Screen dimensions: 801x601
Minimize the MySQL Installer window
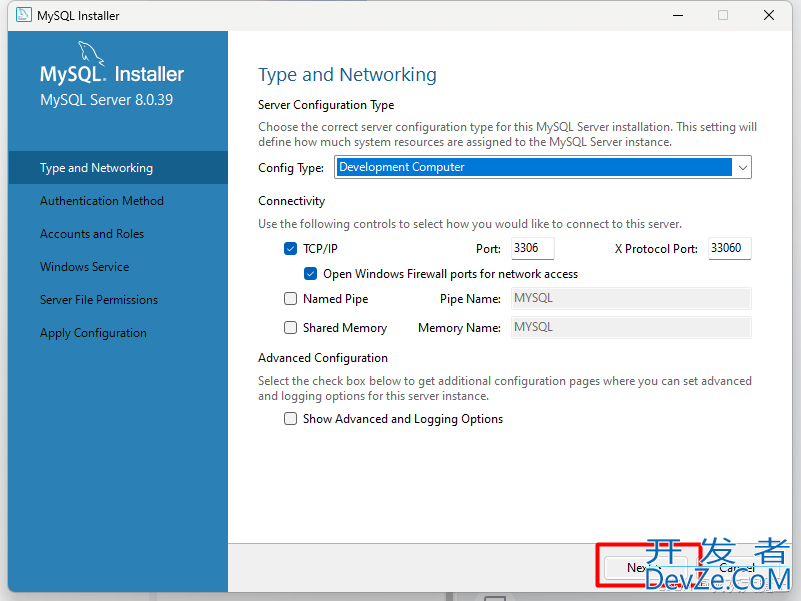[x=678, y=15]
